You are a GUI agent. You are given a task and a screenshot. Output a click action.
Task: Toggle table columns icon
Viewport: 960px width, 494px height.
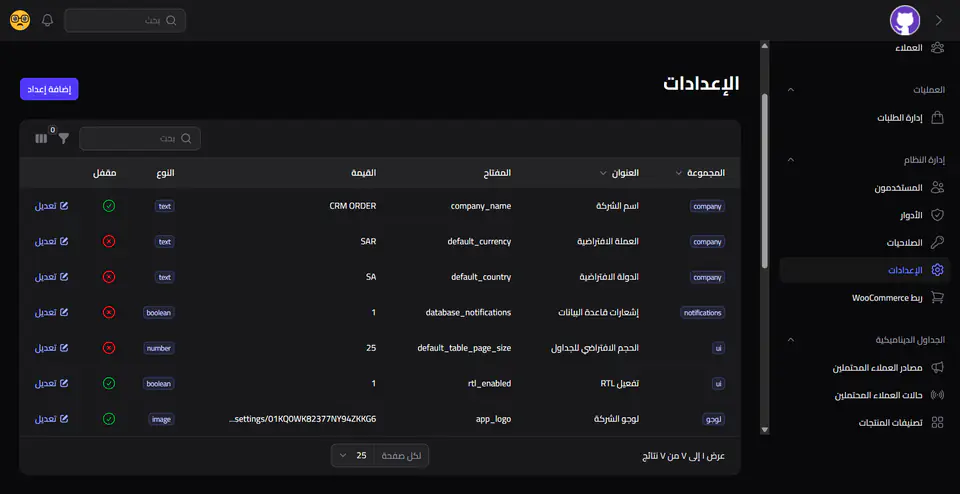click(41, 138)
